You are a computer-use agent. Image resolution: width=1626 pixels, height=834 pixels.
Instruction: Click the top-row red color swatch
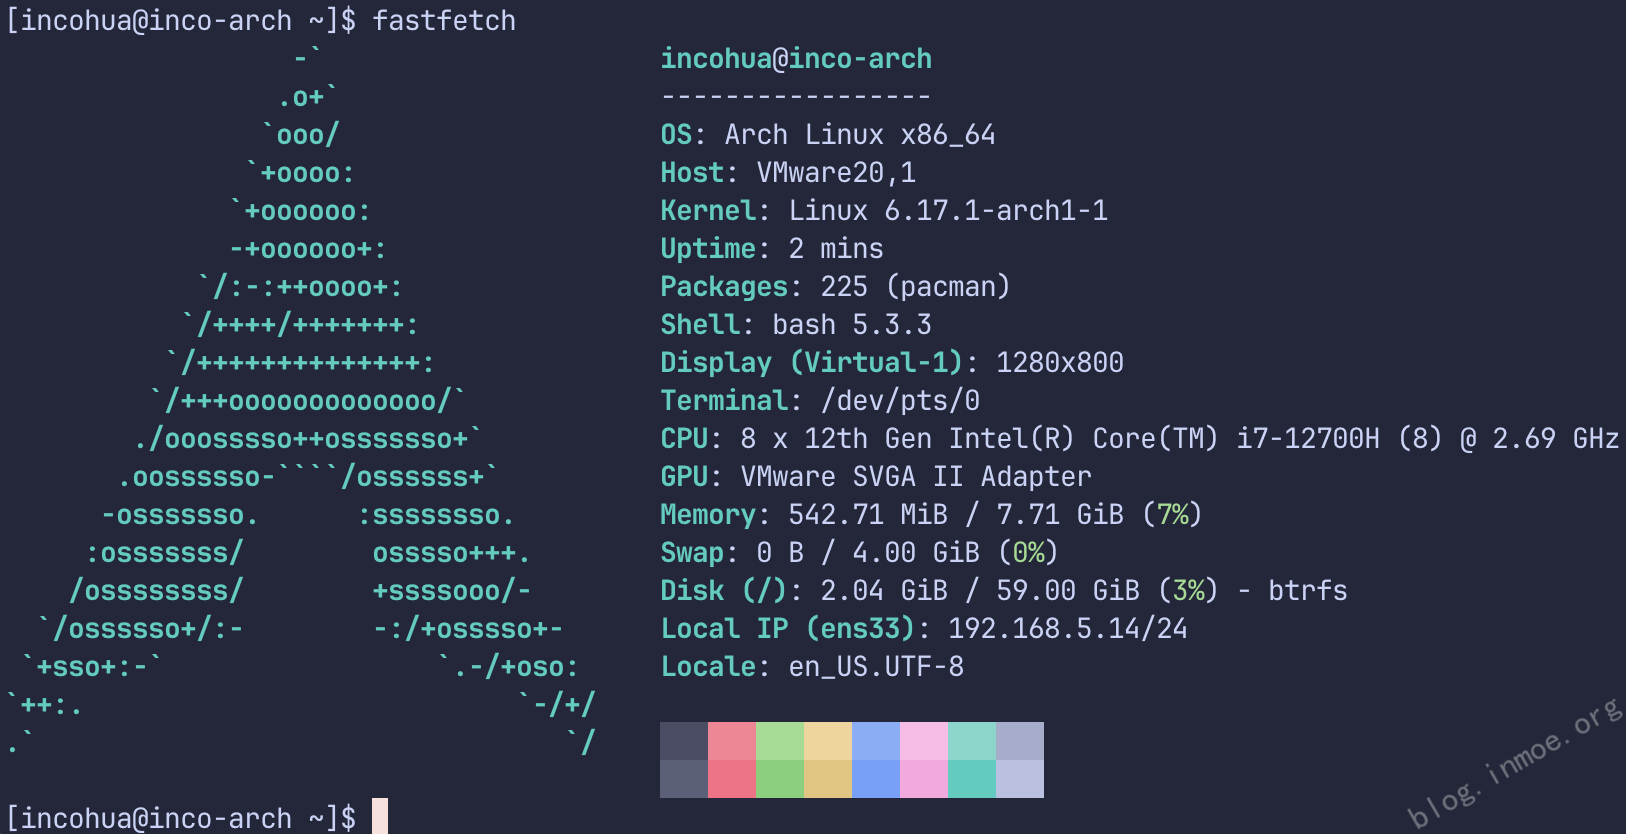(x=732, y=741)
